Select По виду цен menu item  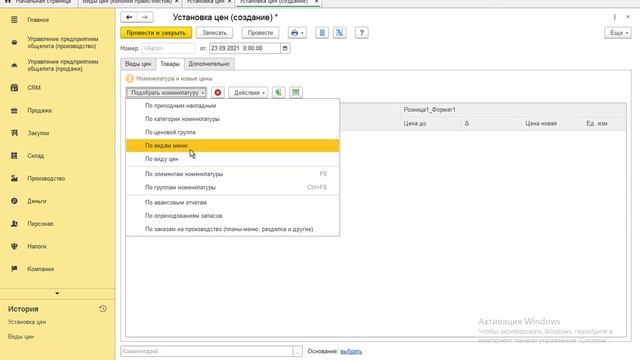pos(233,159)
